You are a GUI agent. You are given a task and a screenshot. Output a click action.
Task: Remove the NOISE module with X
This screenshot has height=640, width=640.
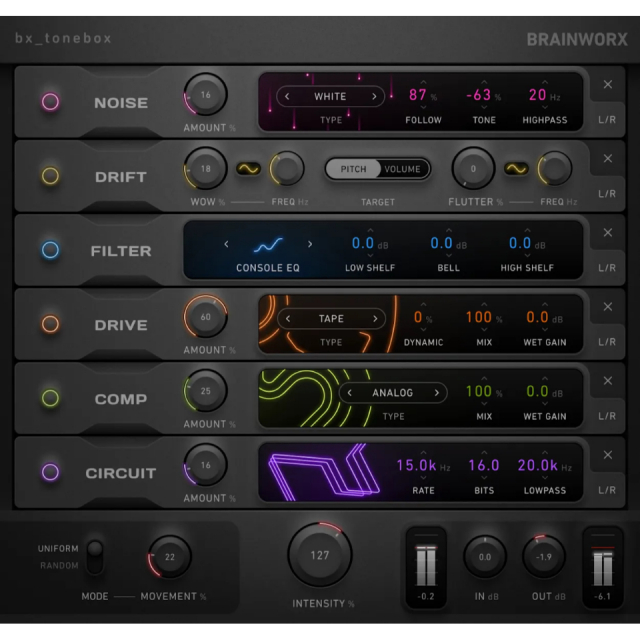pos(608,84)
